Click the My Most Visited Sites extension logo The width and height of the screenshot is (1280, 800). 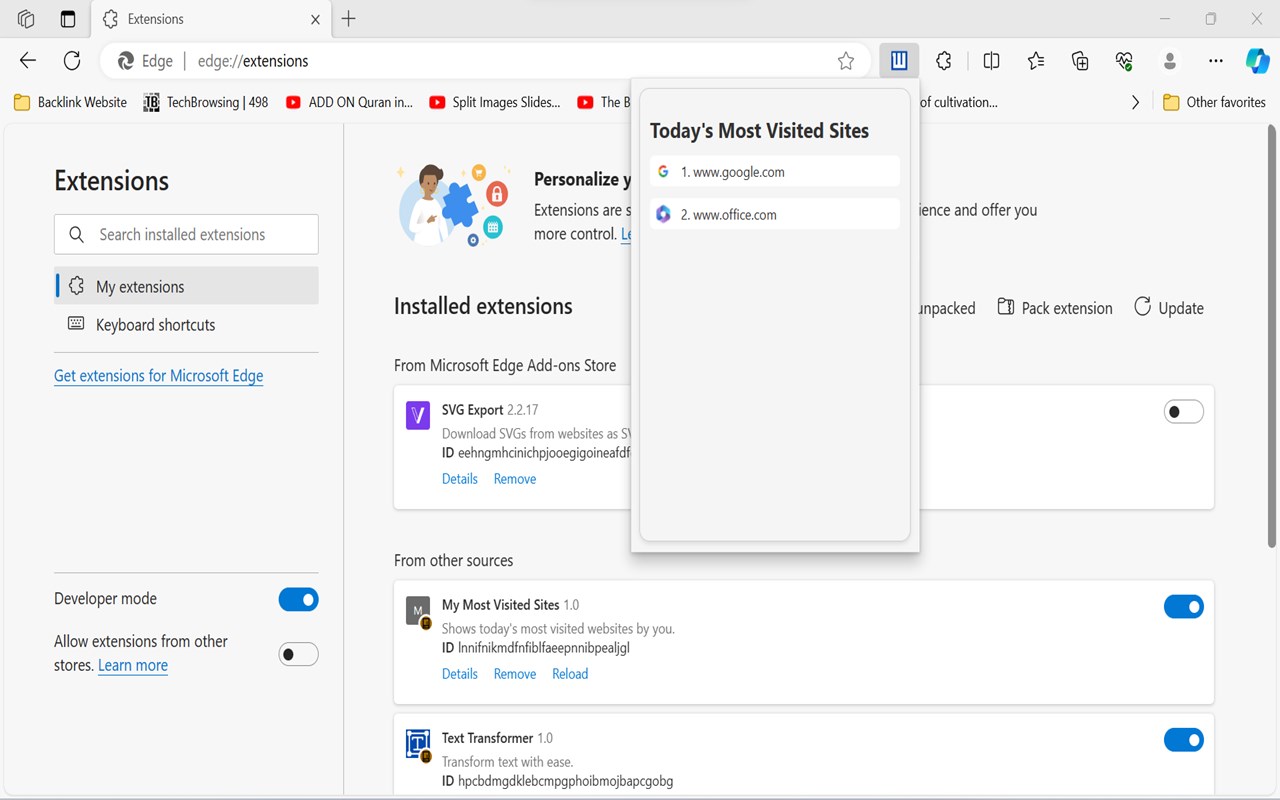coord(418,610)
